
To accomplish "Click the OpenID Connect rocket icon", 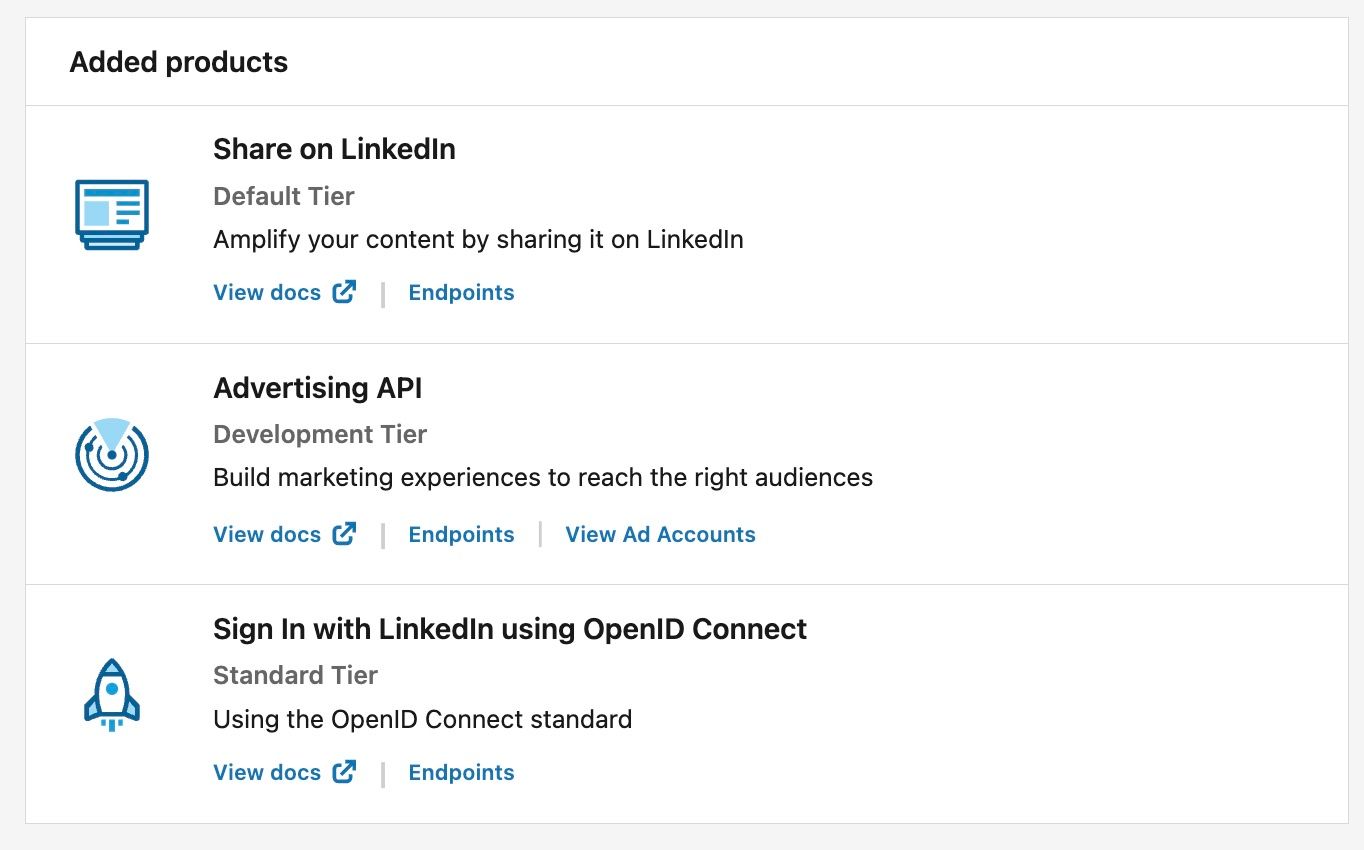I will point(112,695).
